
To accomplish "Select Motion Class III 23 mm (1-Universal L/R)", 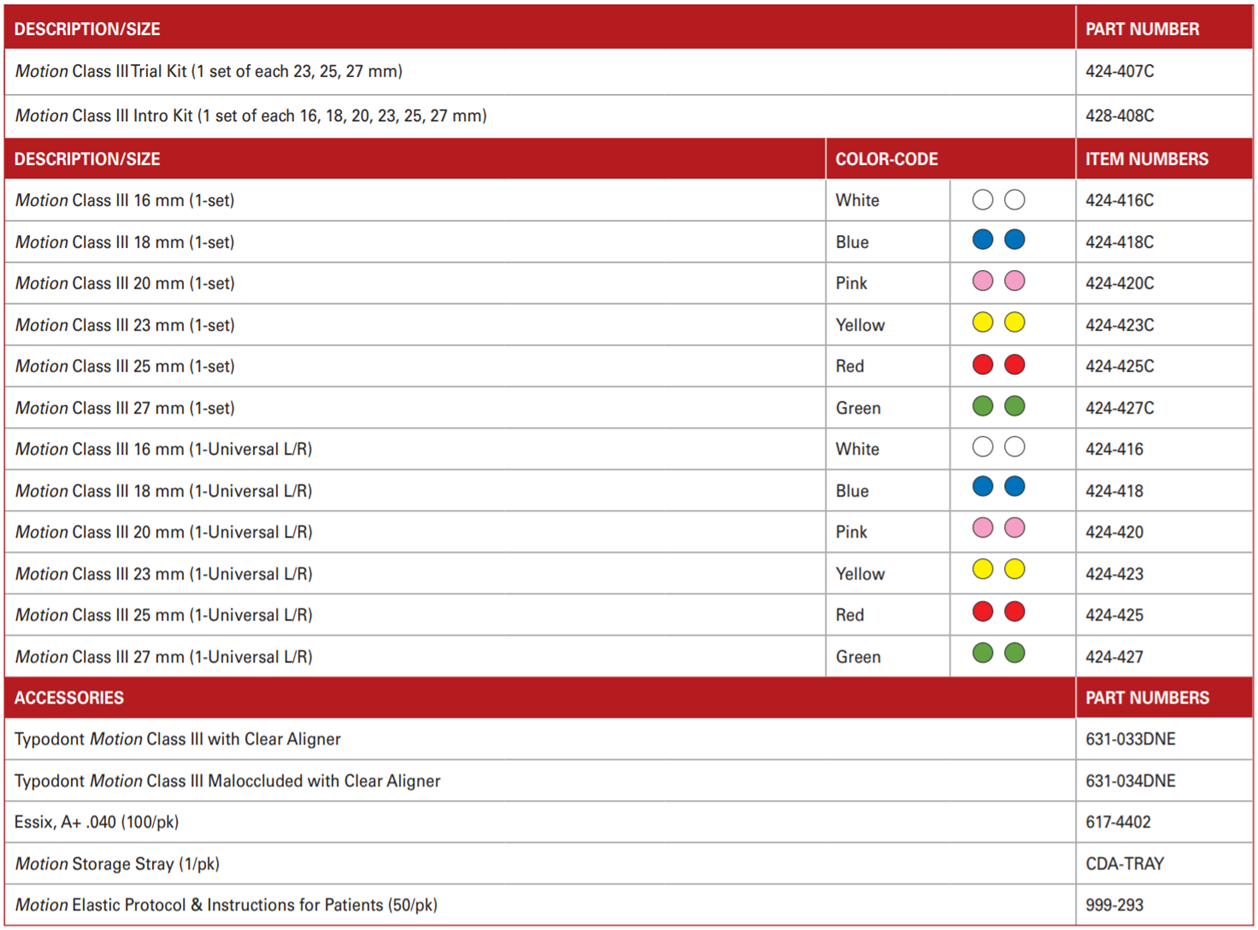I will click(164, 574).
